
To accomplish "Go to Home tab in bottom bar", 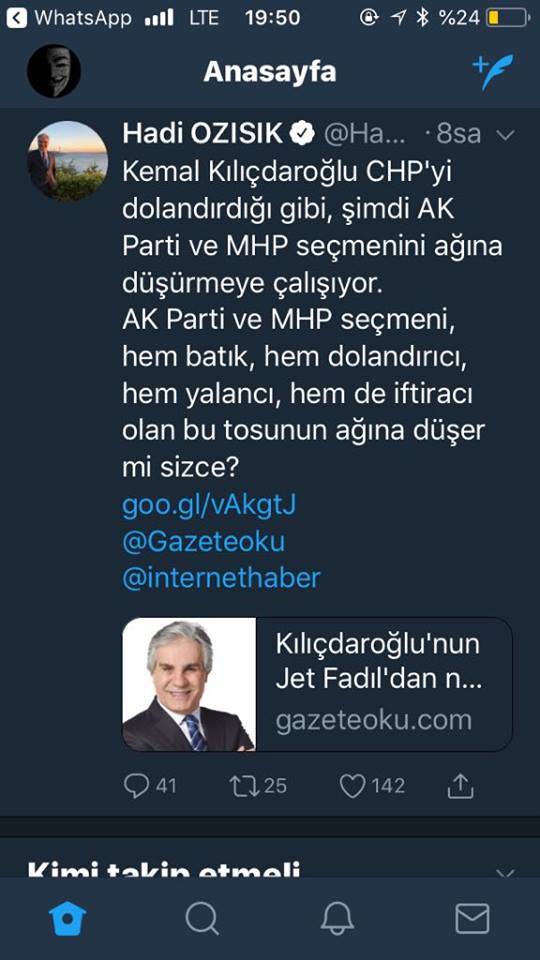I will [x=67, y=919].
